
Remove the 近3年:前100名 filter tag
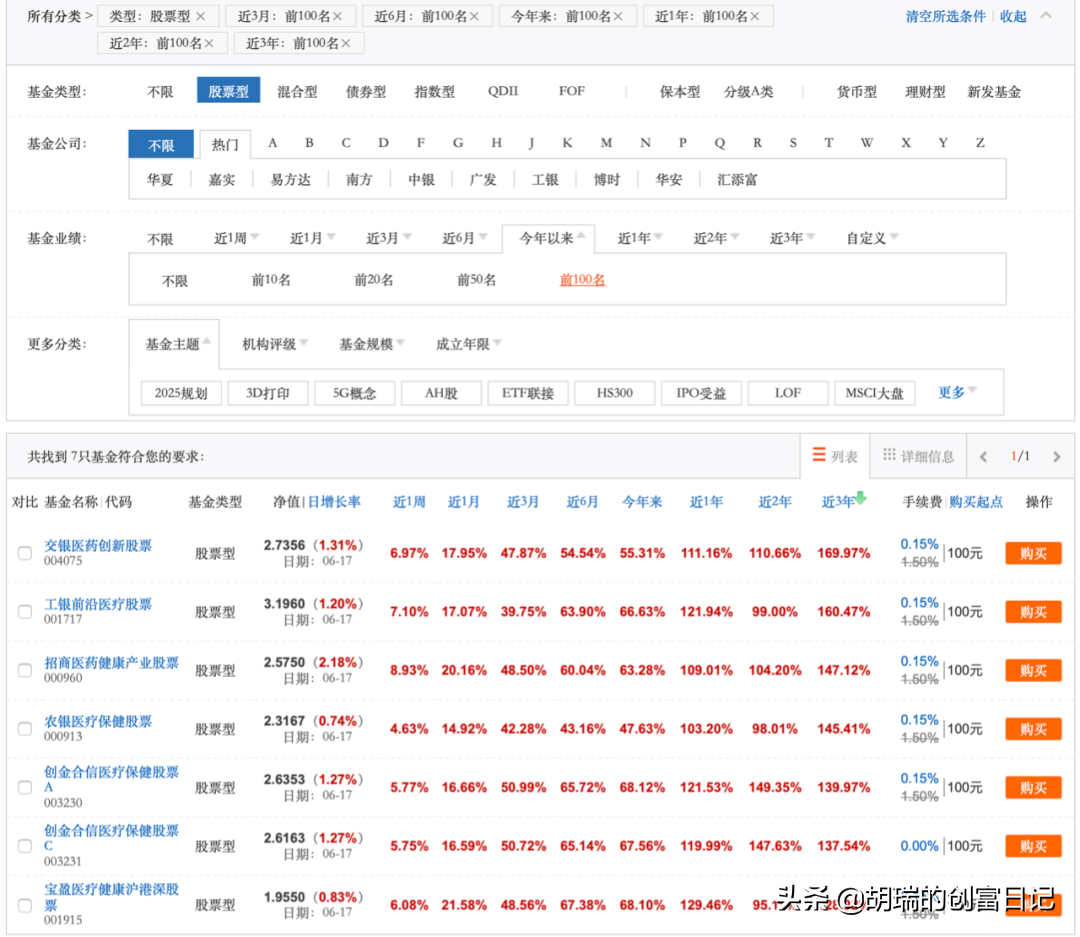tap(346, 43)
